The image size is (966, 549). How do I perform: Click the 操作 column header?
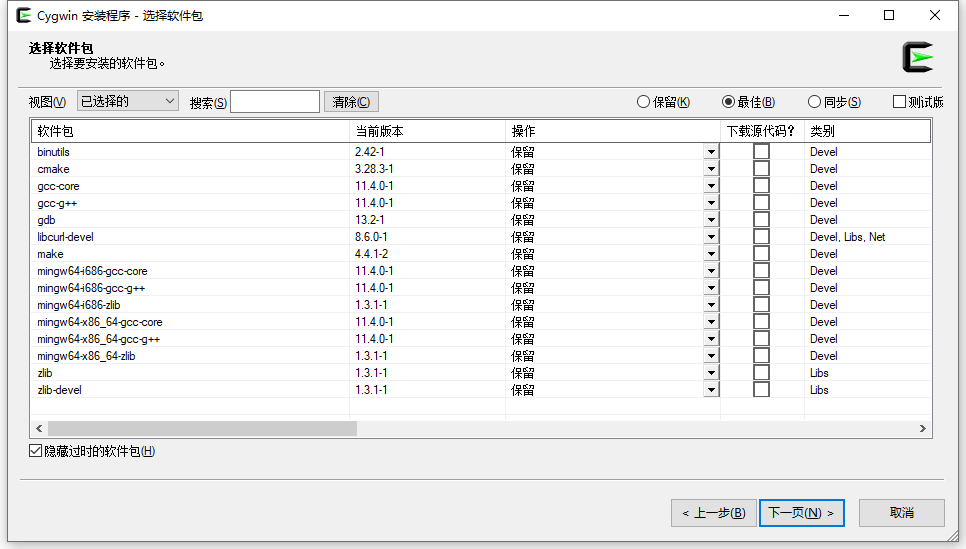pyautogui.click(x=613, y=131)
